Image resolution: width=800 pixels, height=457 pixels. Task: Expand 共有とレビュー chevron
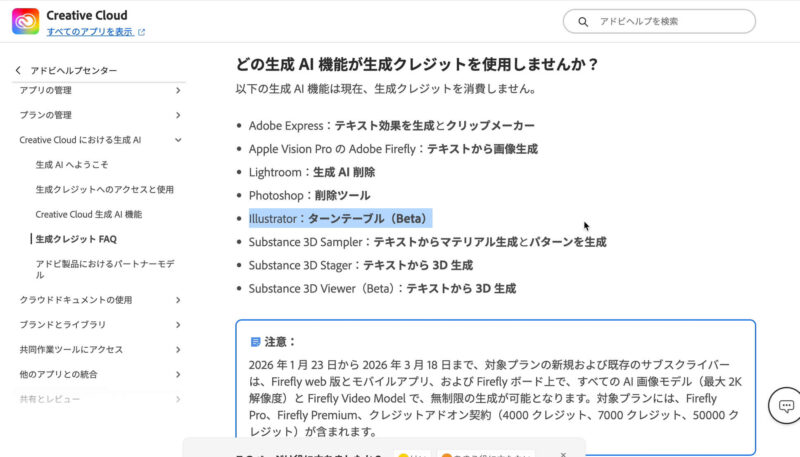coord(178,399)
